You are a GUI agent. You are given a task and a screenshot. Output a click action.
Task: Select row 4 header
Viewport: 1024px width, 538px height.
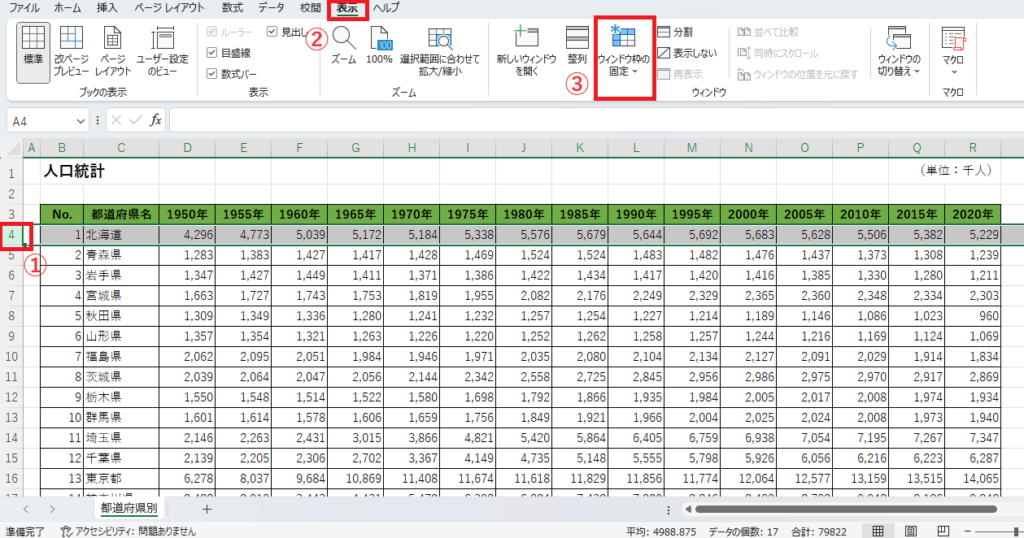point(12,234)
